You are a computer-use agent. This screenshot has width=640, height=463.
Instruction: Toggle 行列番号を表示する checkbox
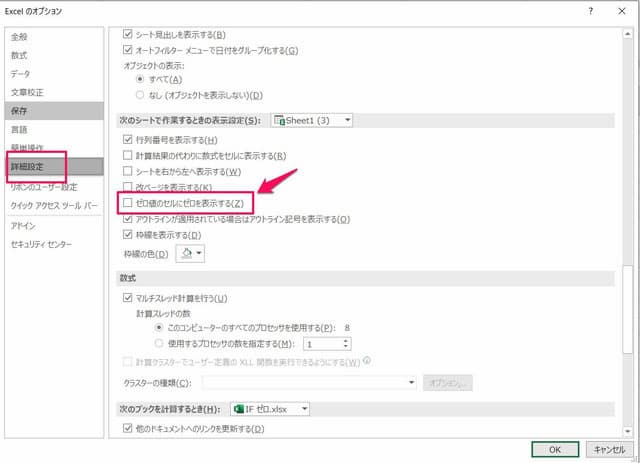(x=128, y=140)
